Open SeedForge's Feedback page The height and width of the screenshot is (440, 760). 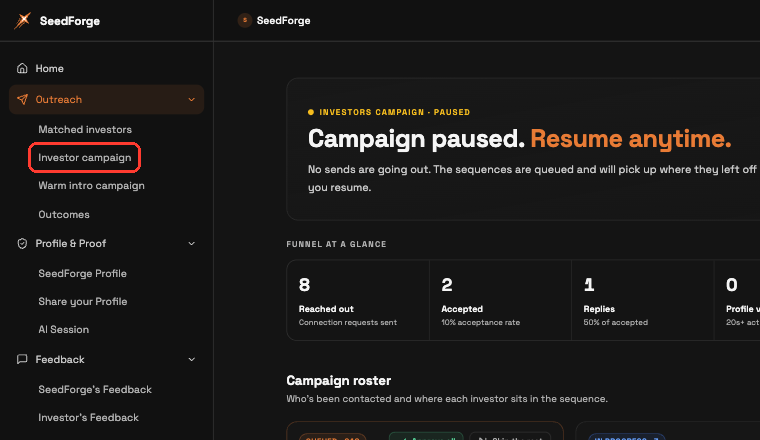pos(95,389)
